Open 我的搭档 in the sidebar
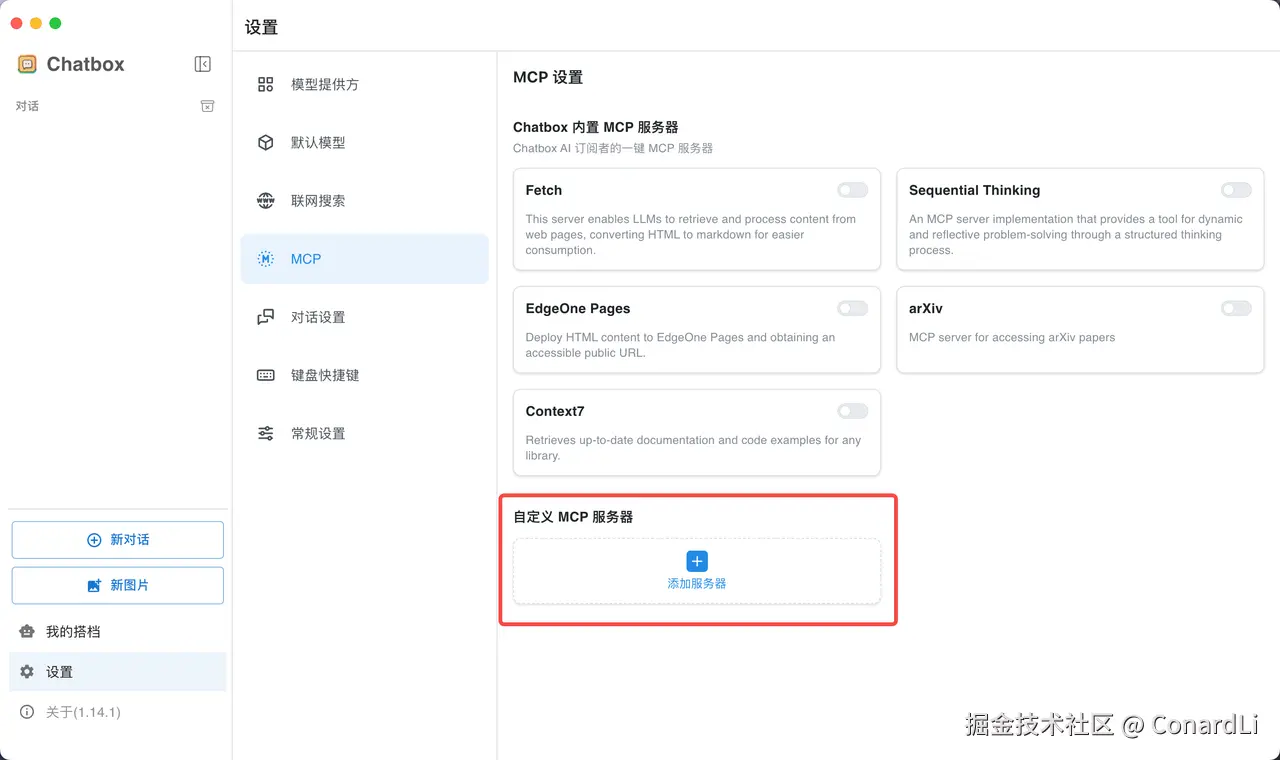This screenshot has height=760, width=1280. [117, 632]
